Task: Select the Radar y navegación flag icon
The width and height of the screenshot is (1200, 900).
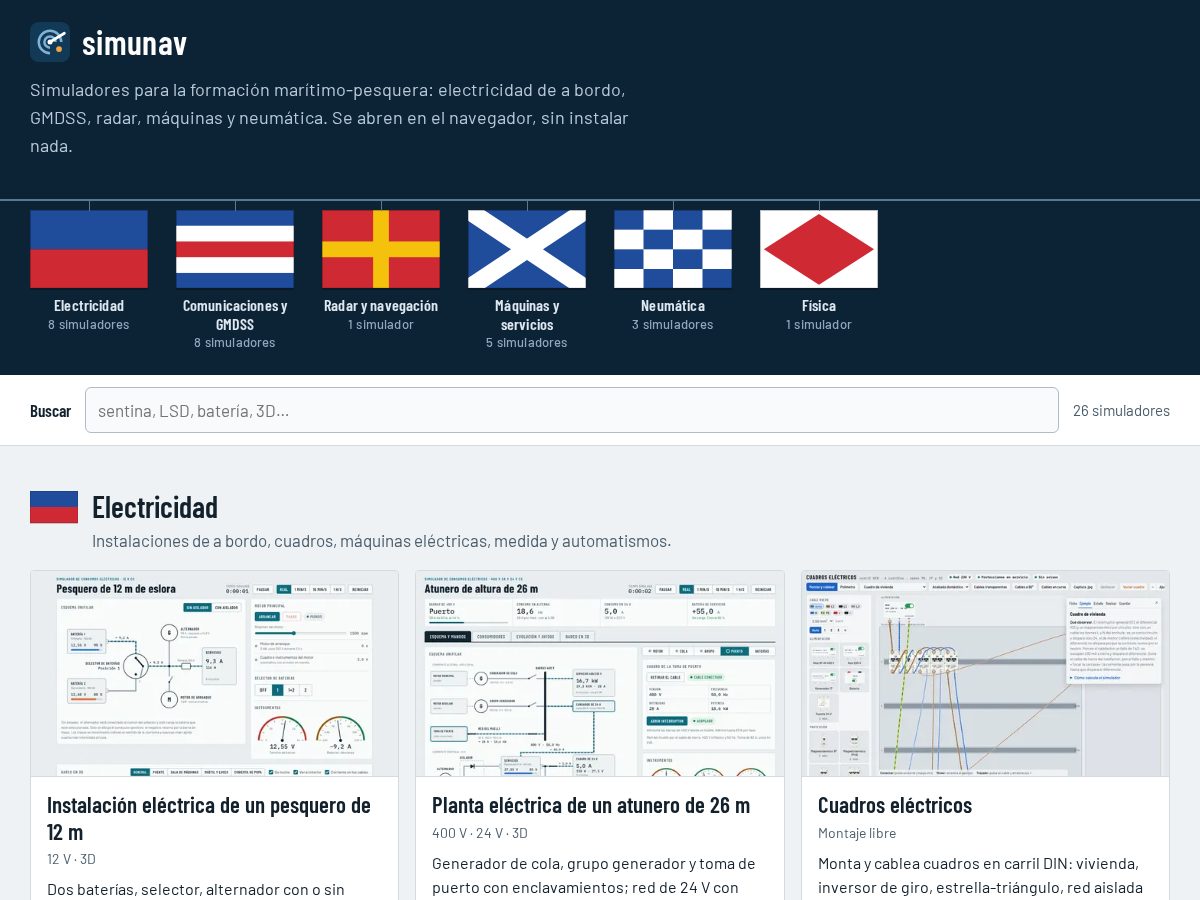Action: coord(381,249)
